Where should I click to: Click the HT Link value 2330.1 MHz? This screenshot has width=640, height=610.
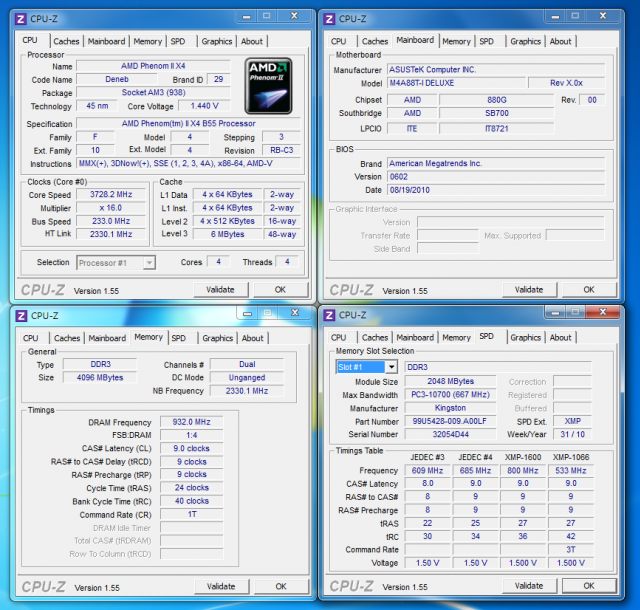(111, 234)
